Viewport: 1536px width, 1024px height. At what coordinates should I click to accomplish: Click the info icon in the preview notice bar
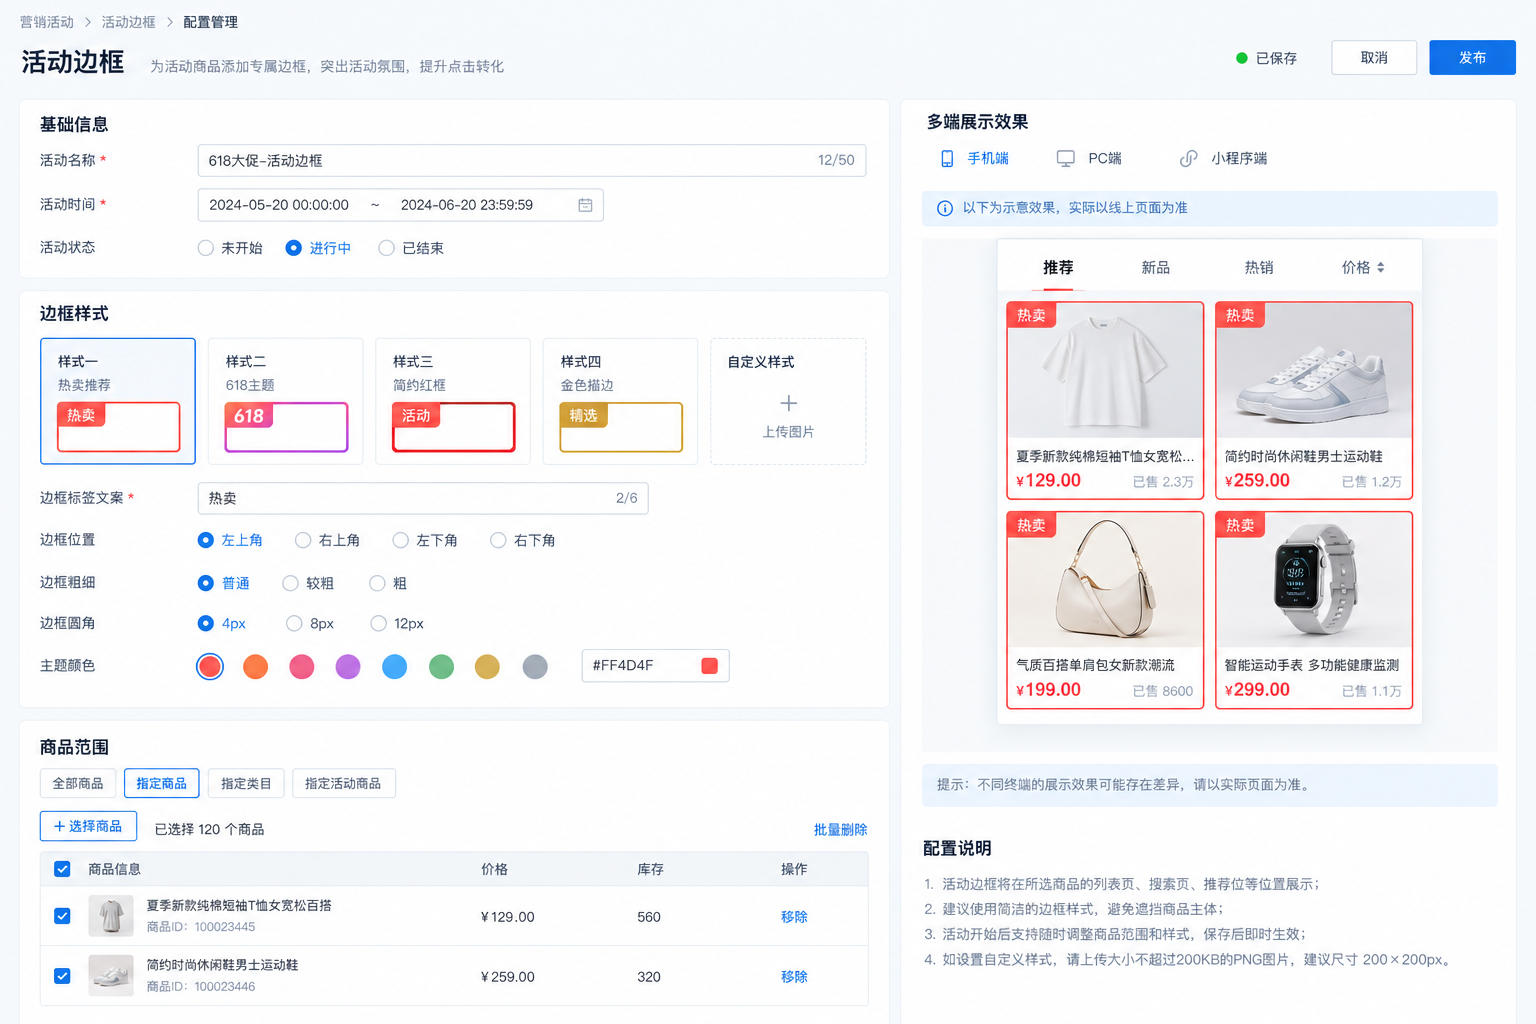click(944, 208)
